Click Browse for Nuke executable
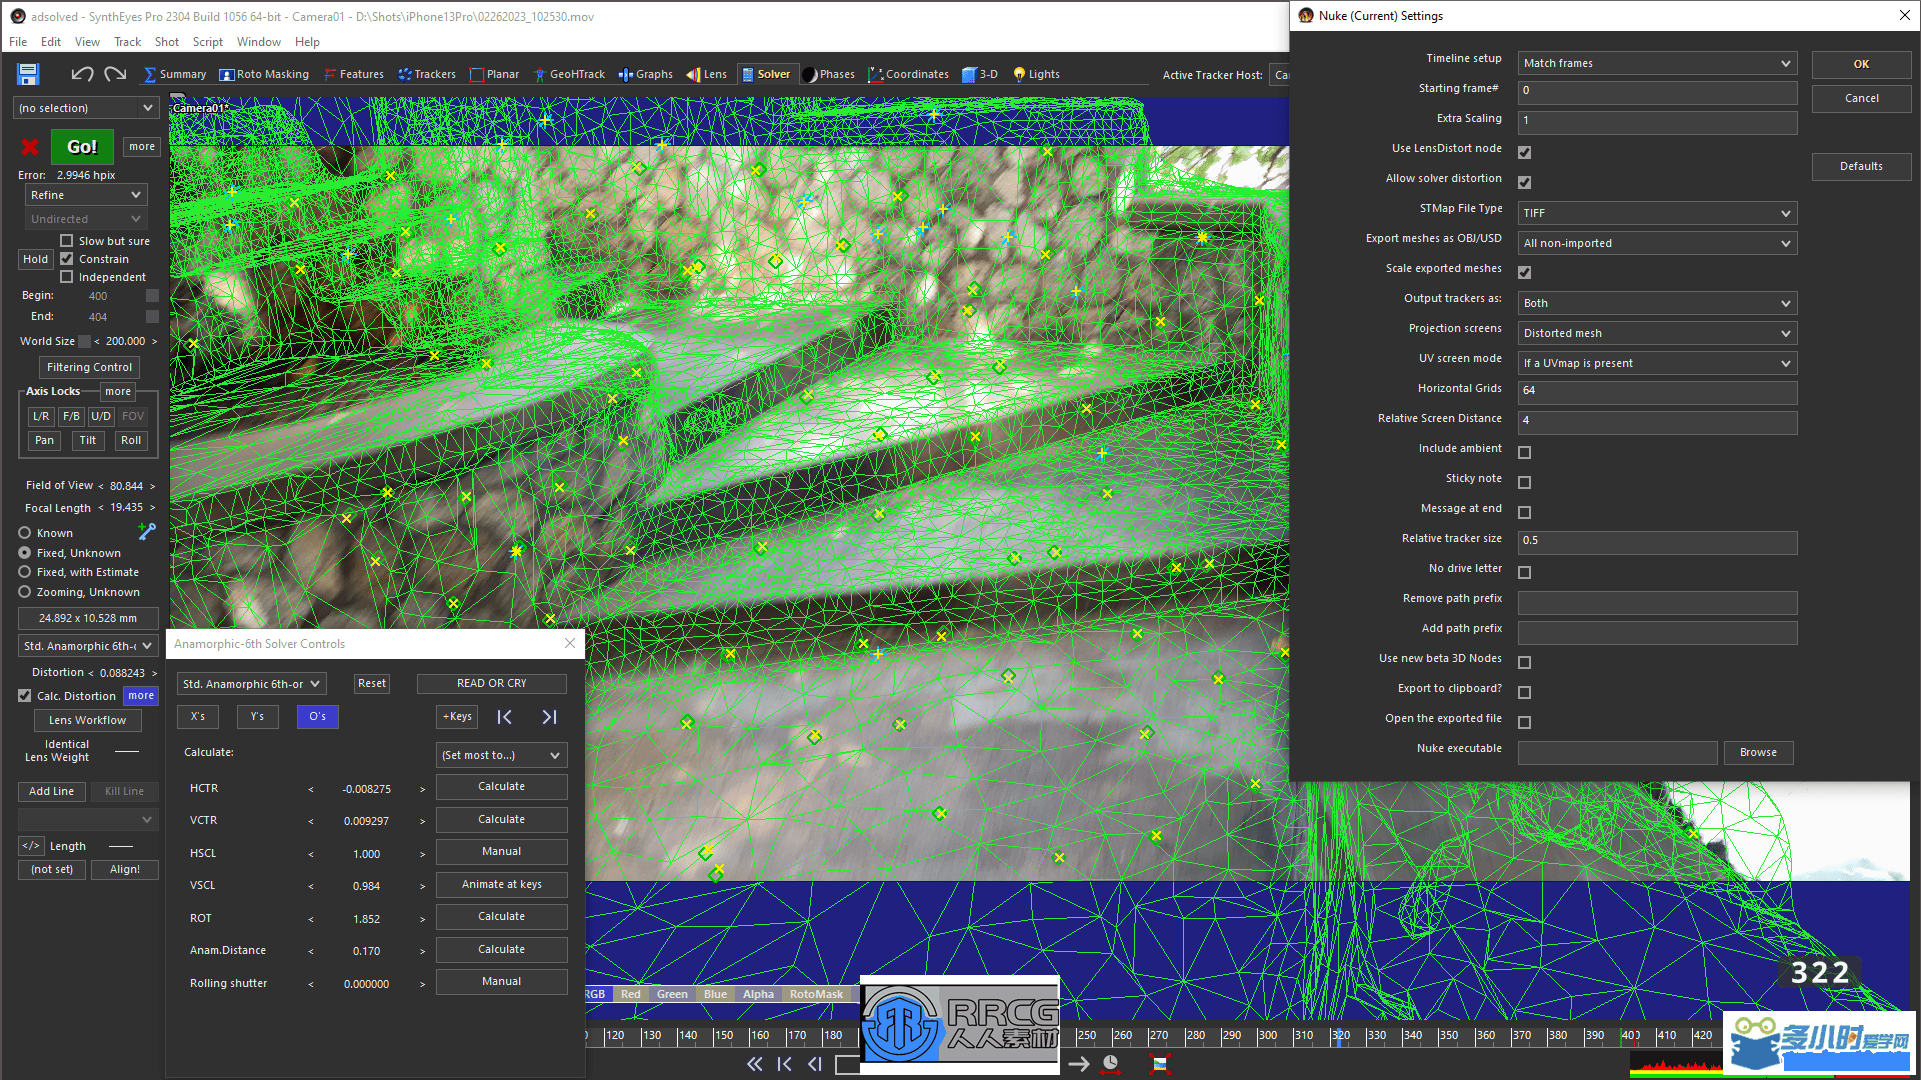 [x=1758, y=752]
